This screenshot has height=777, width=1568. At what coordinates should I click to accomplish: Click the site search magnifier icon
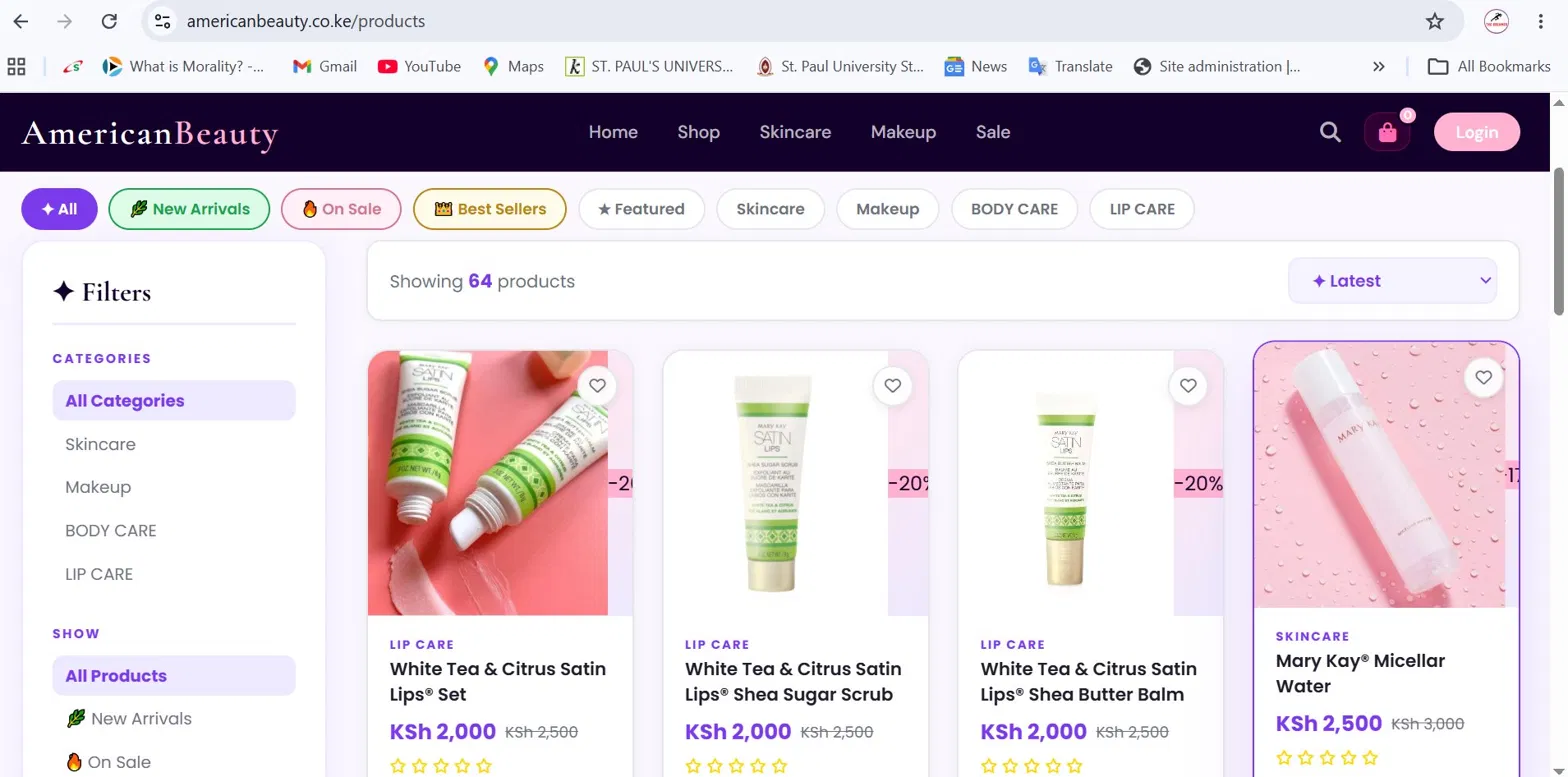tap(1330, 132)
